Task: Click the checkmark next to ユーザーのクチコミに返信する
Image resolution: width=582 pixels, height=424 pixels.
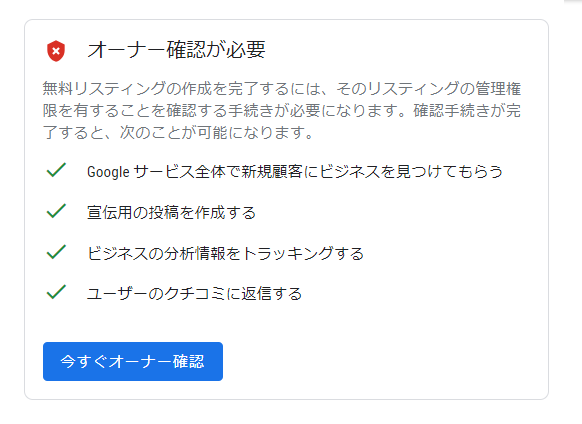Action: [56, 292]
